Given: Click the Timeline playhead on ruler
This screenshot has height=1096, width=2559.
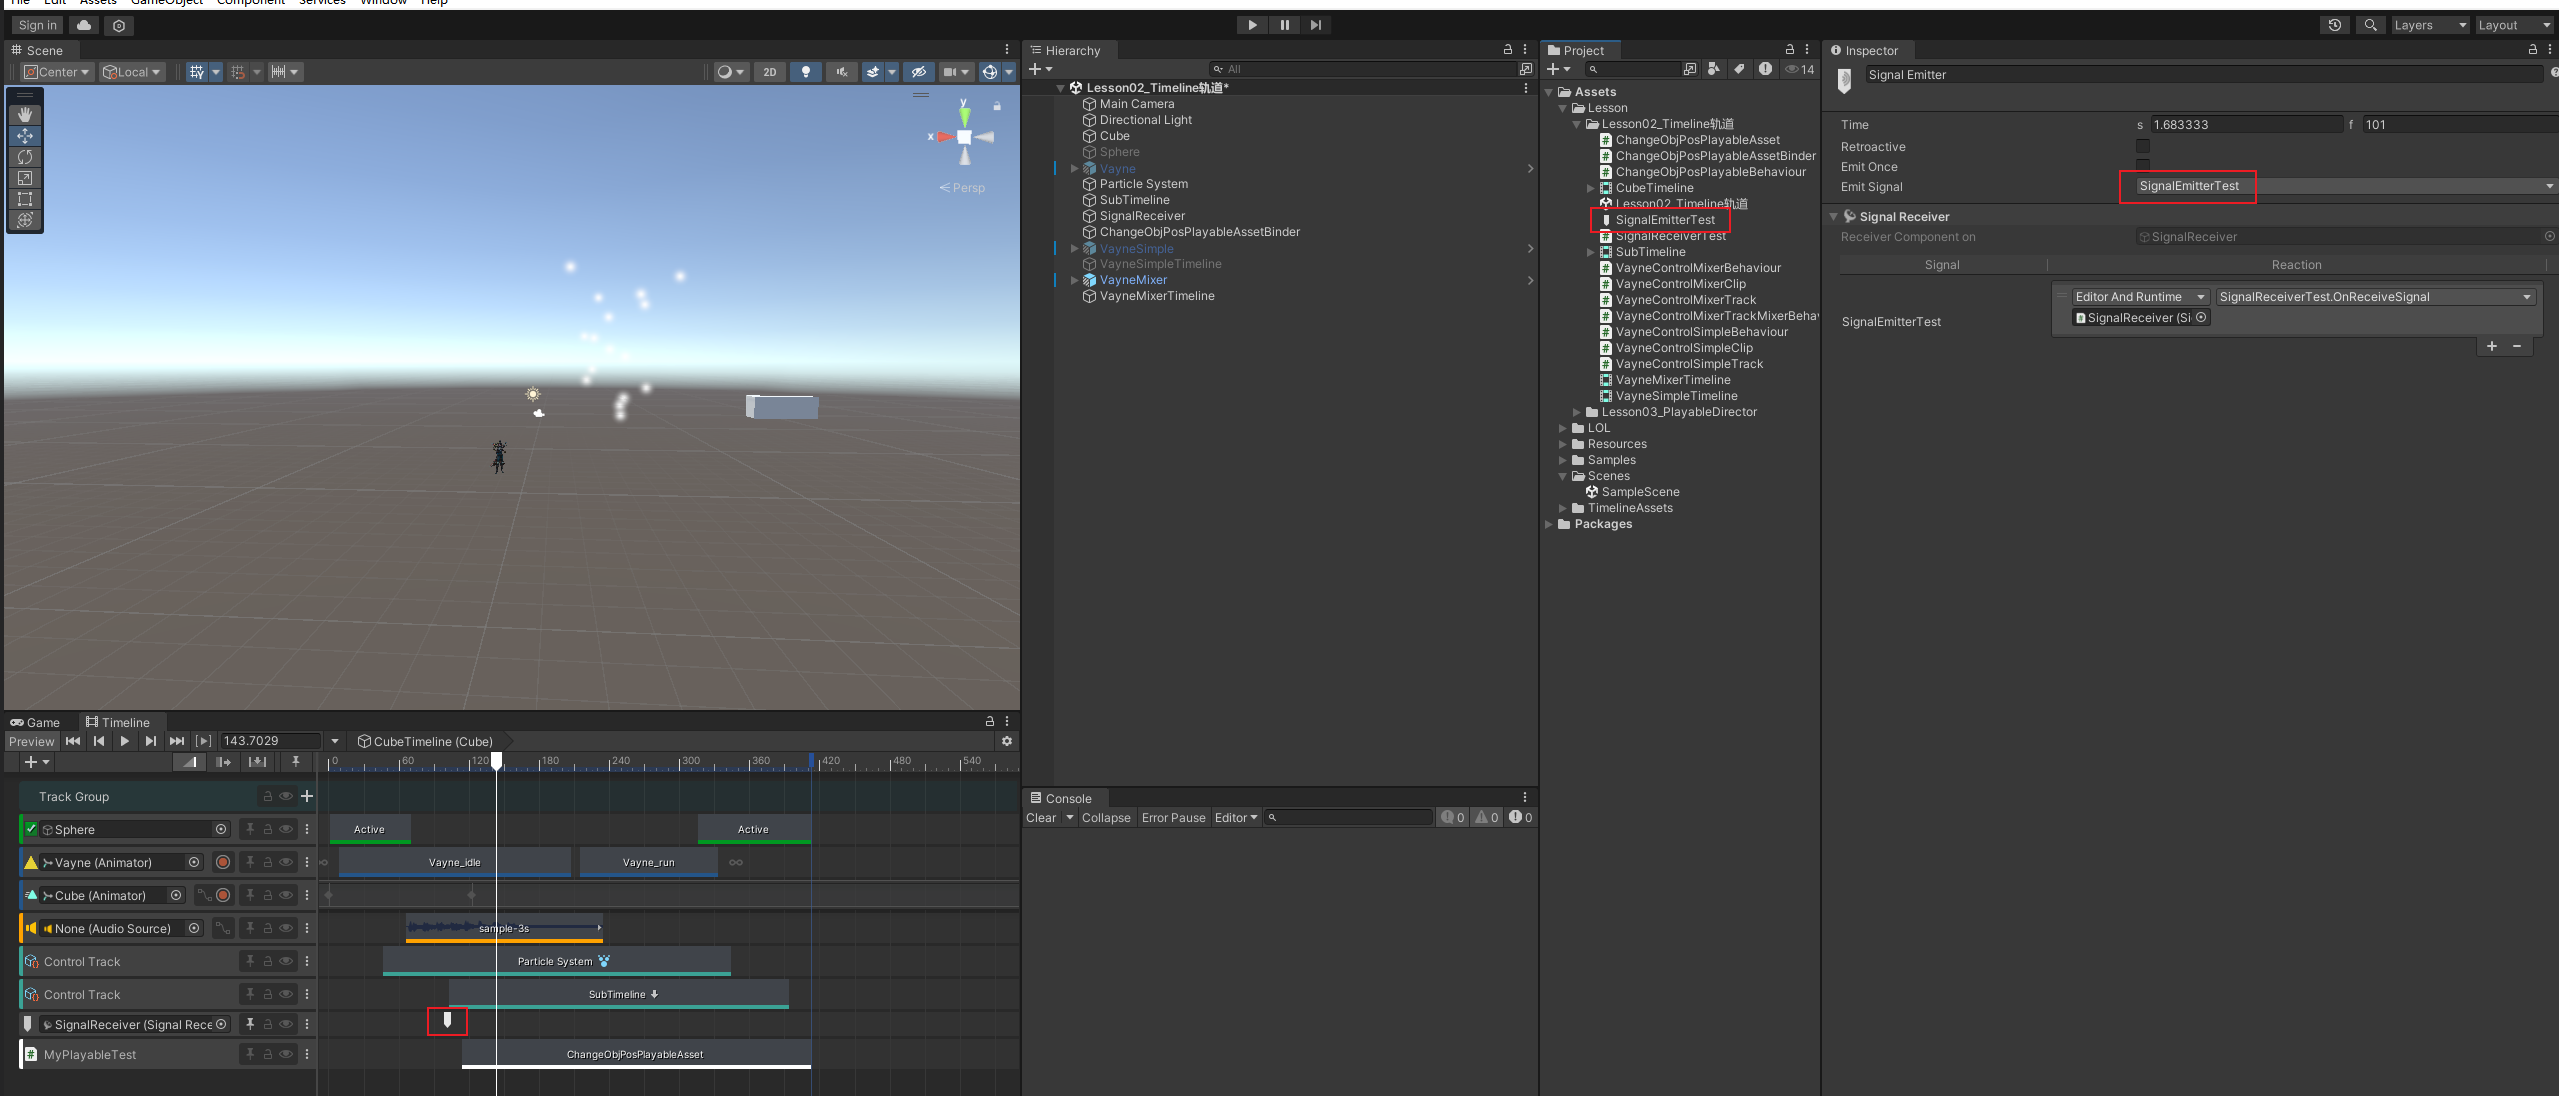Looking at the screenshot, I should click(x=496, y=761).
